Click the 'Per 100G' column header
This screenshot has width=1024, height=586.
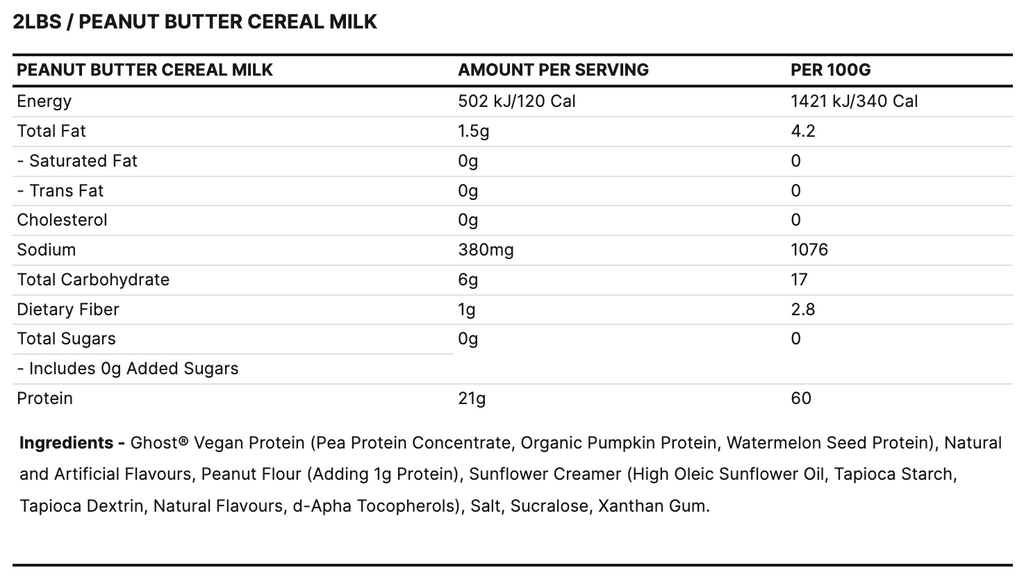point(830,70)
